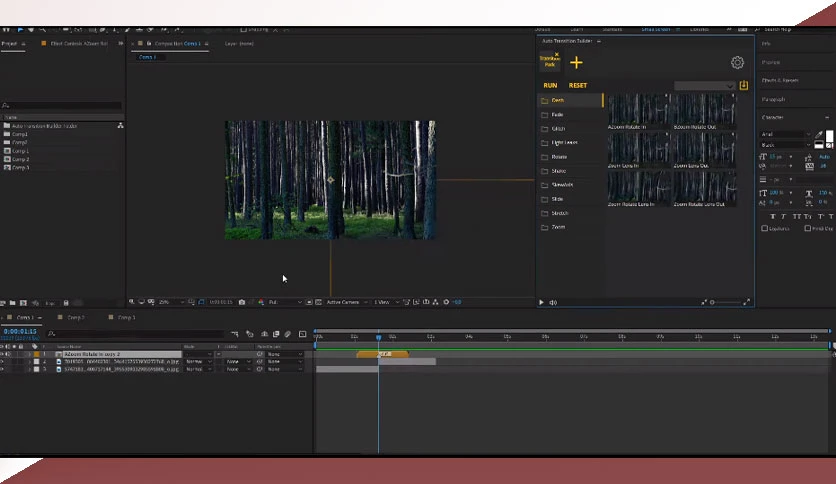Open the Arial font family dropdown

point(785,134)
